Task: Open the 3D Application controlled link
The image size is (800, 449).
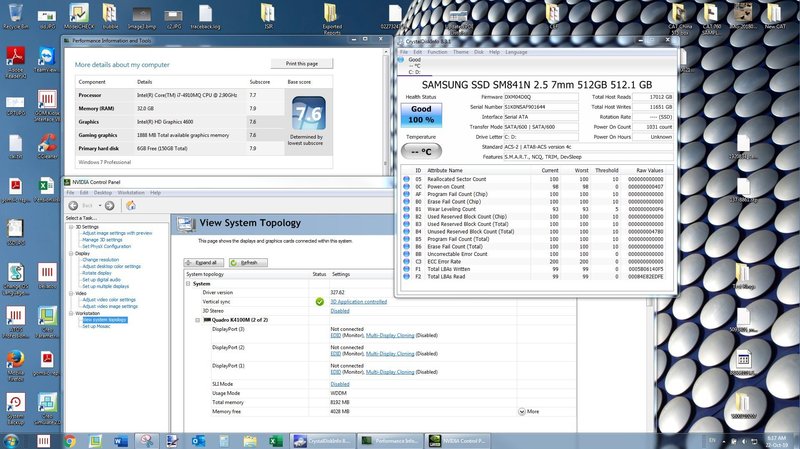Action: point(359,301)
